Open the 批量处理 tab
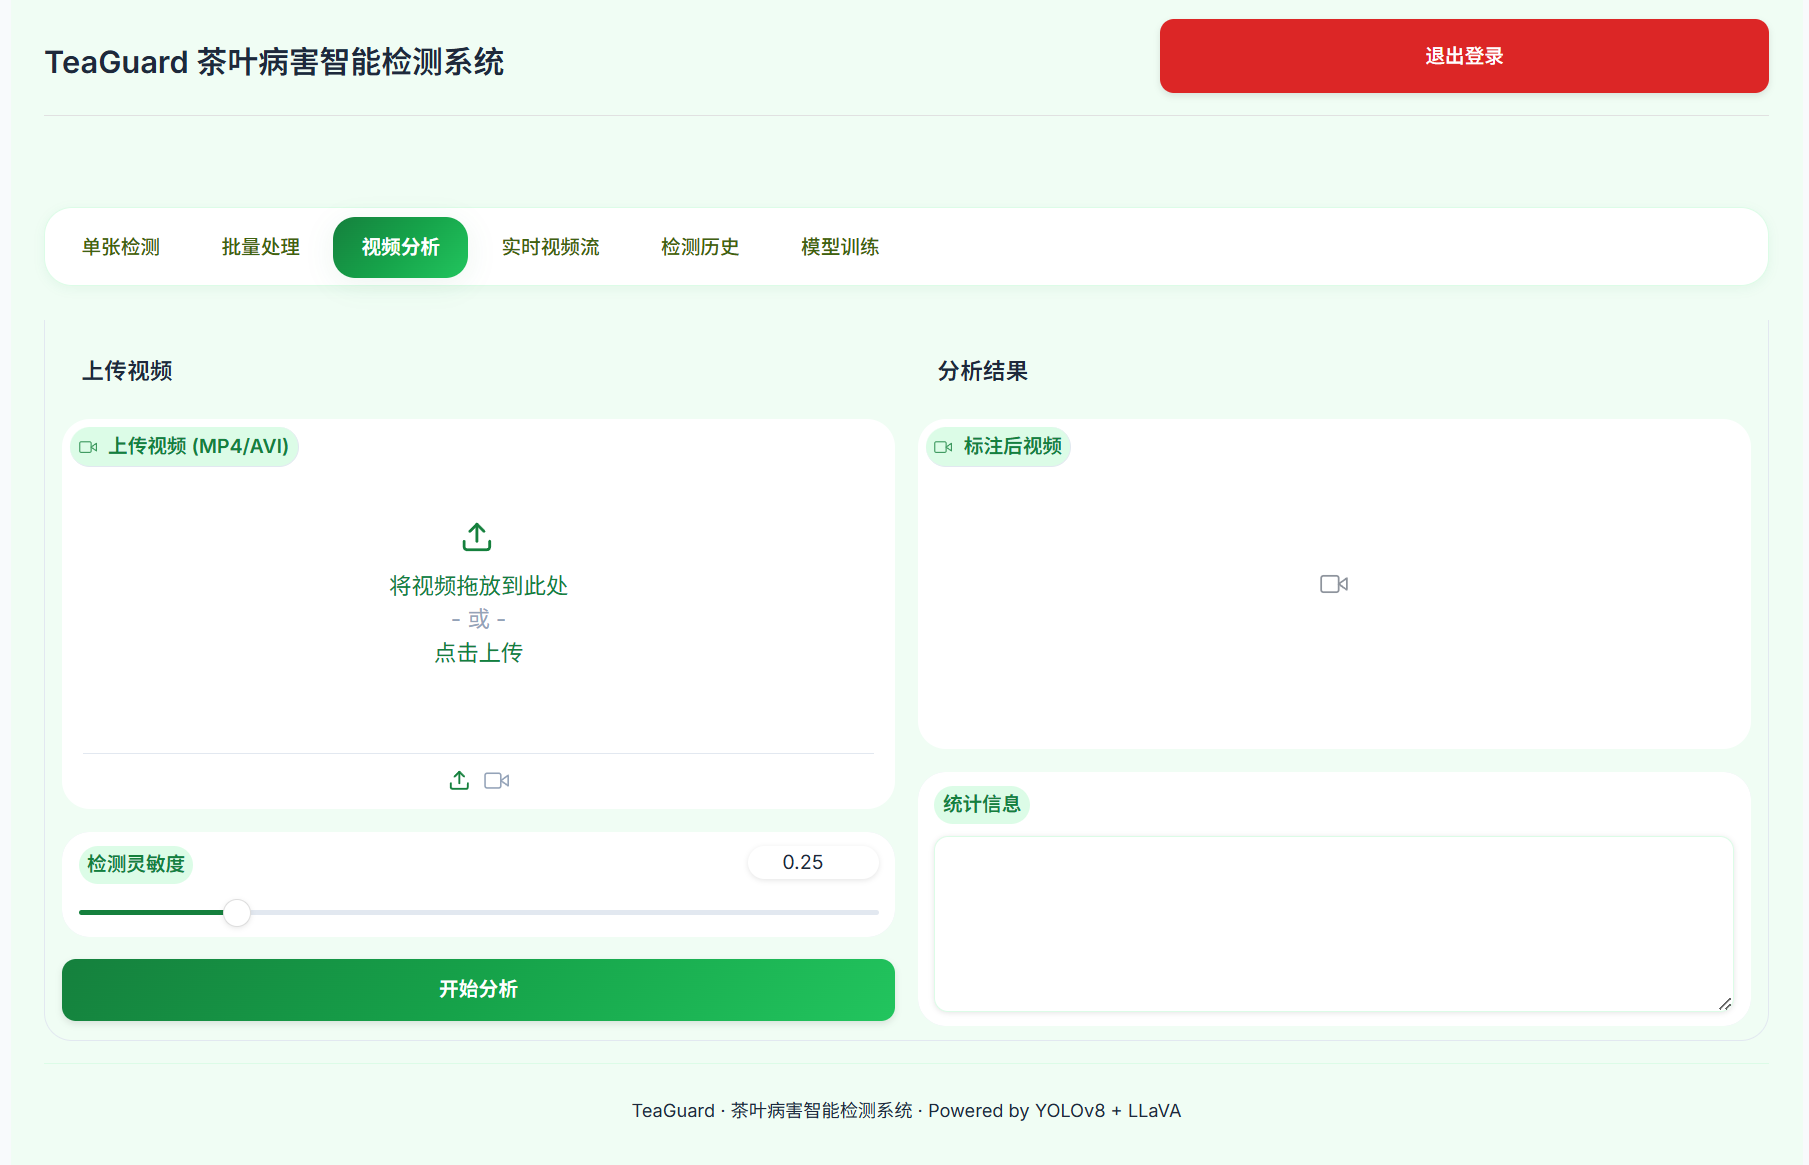1809x1165 pixels. [261, 247]
